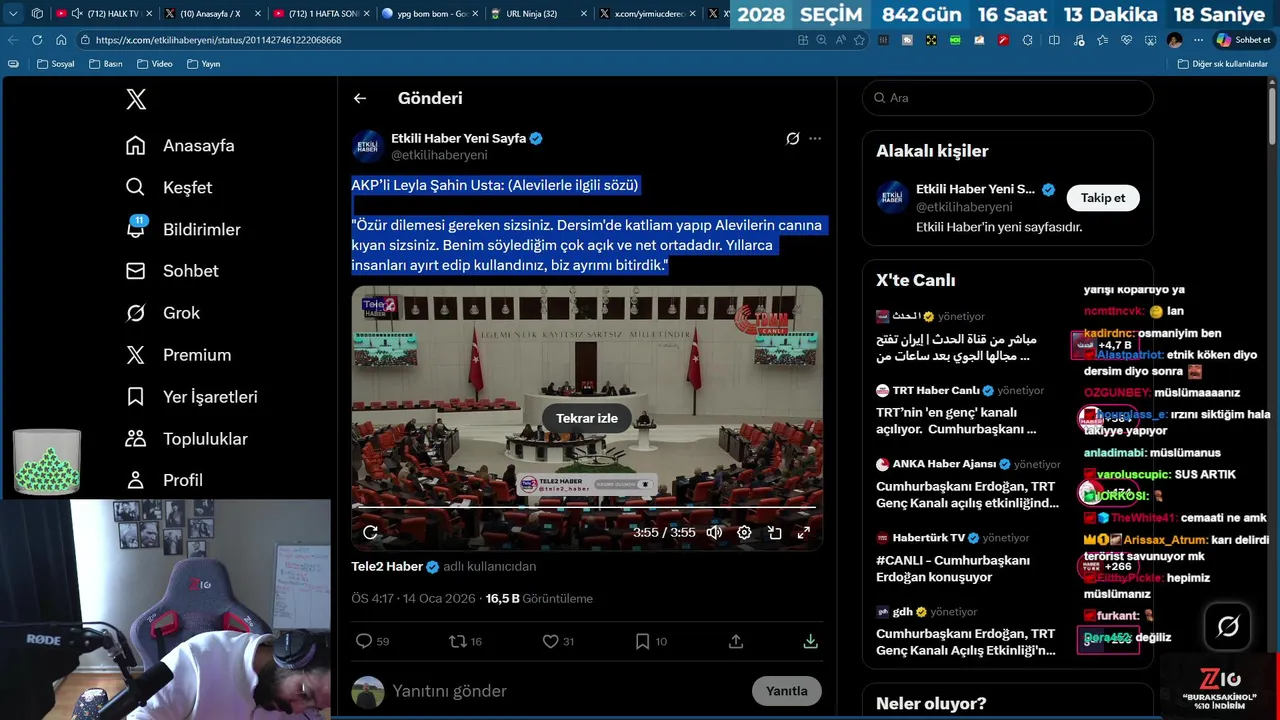This screenshot has height=720, width=1280.
Task: Go to Anasayfa in sidebar
Action: point(180,146)
